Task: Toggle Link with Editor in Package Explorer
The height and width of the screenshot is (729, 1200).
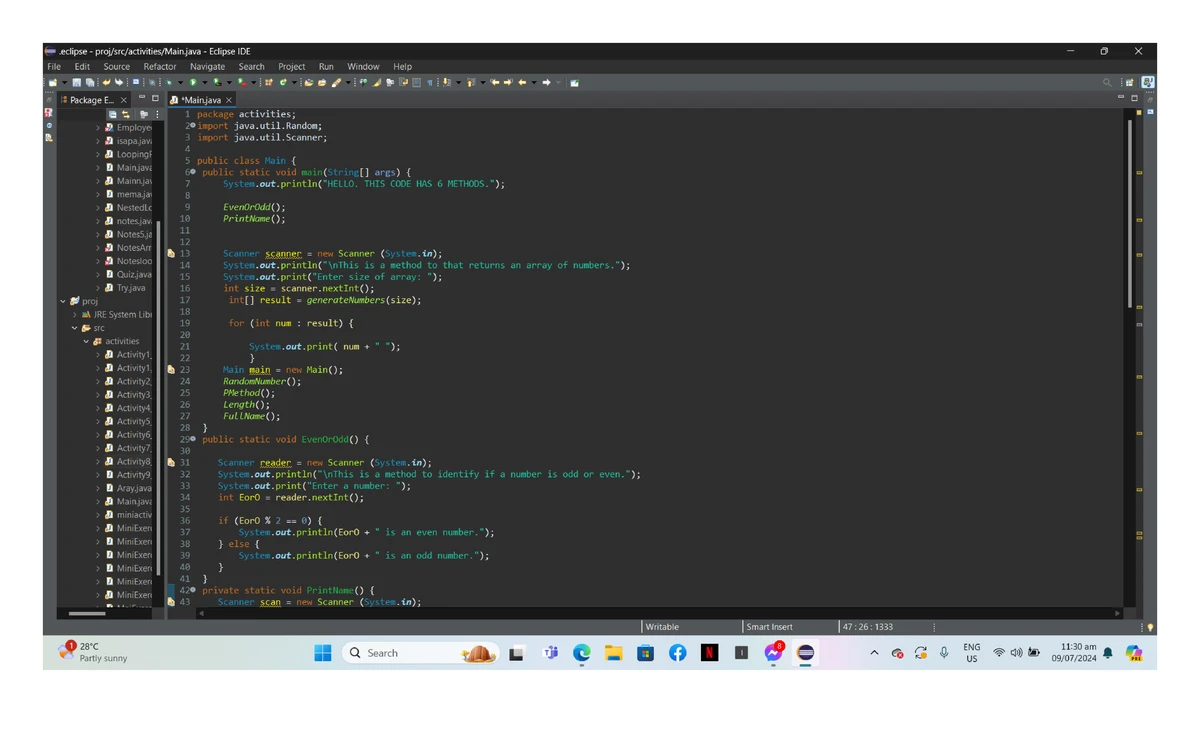Action: click(126, 114)
